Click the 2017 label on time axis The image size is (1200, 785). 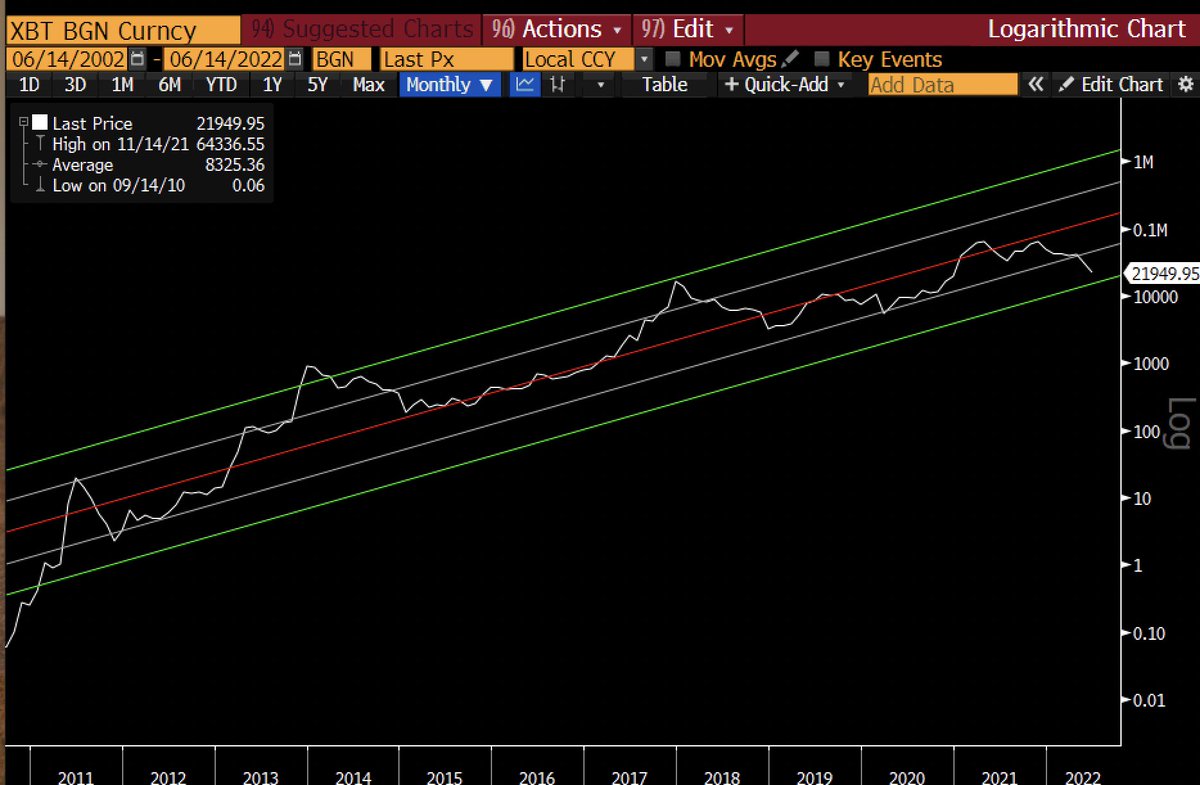click(628, 777)
